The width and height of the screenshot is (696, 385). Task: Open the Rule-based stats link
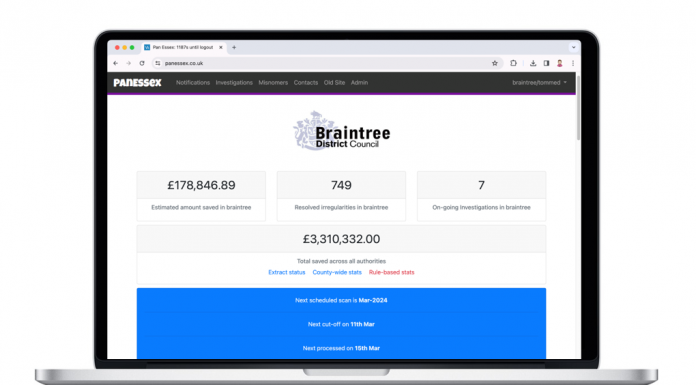tap(392, 272)
